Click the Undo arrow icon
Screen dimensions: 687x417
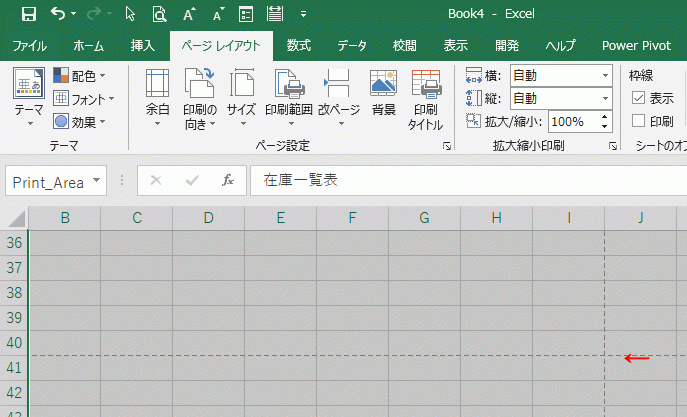[58, 14]
